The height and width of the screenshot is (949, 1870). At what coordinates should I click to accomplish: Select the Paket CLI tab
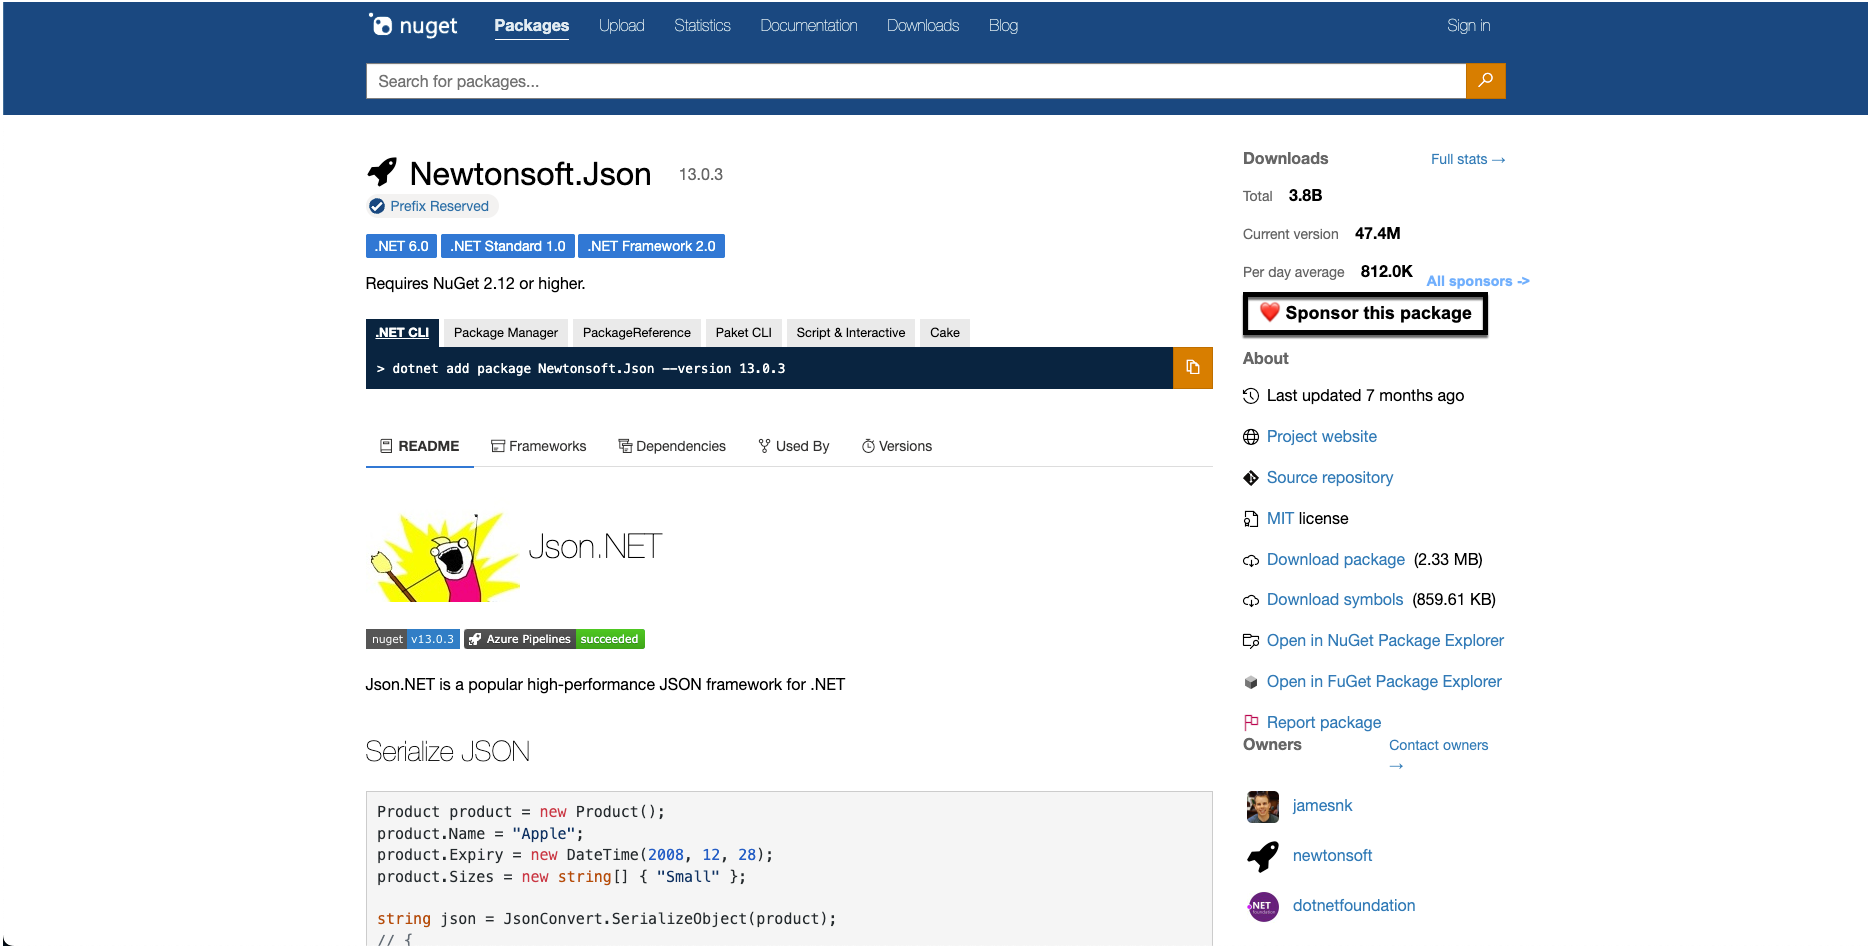[744, 333]
